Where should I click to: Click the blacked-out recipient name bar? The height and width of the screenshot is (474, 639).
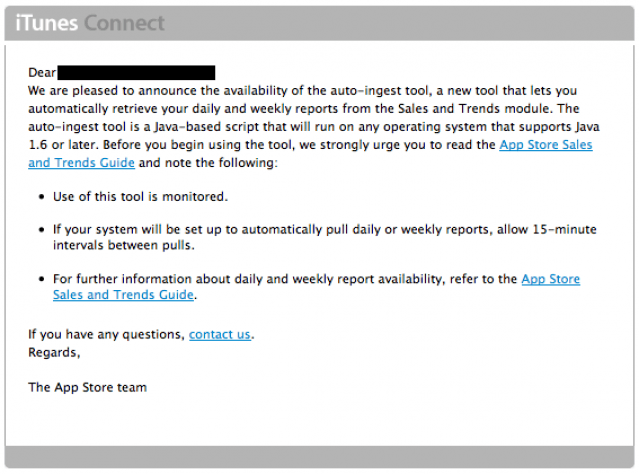(x=136, y=72)
